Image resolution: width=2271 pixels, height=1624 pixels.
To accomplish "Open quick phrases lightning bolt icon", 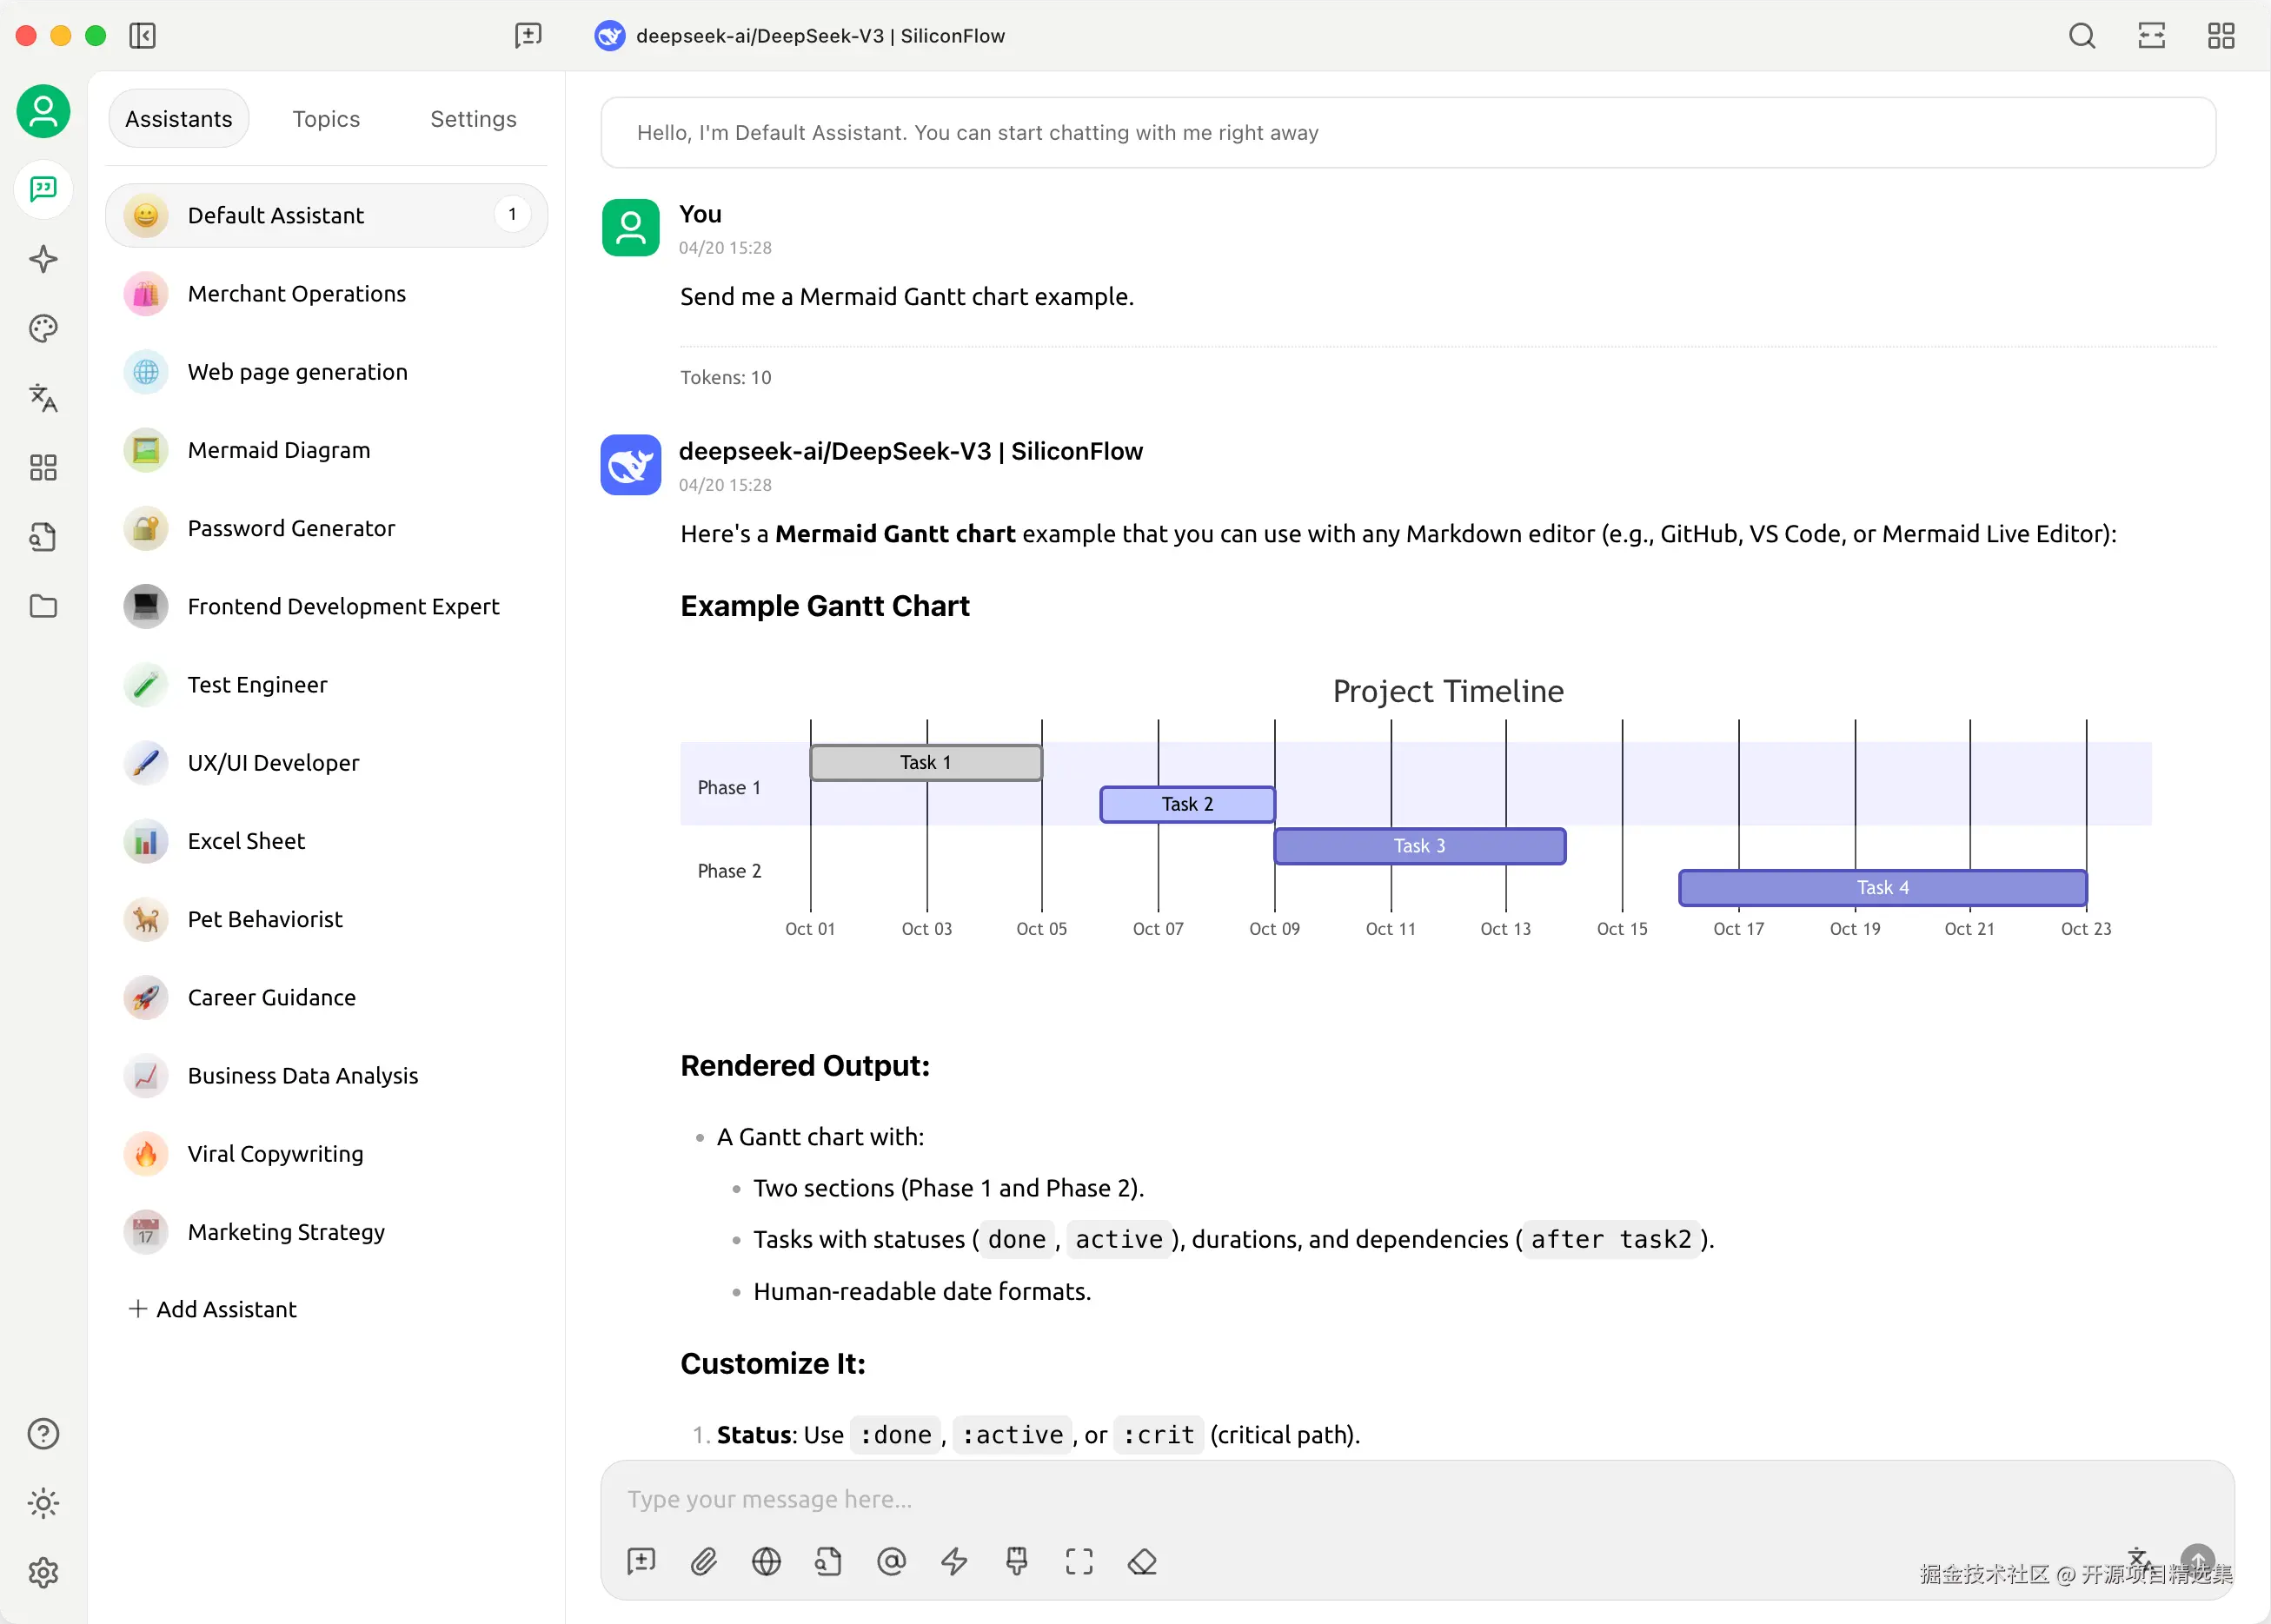I will click(954, 1561).
